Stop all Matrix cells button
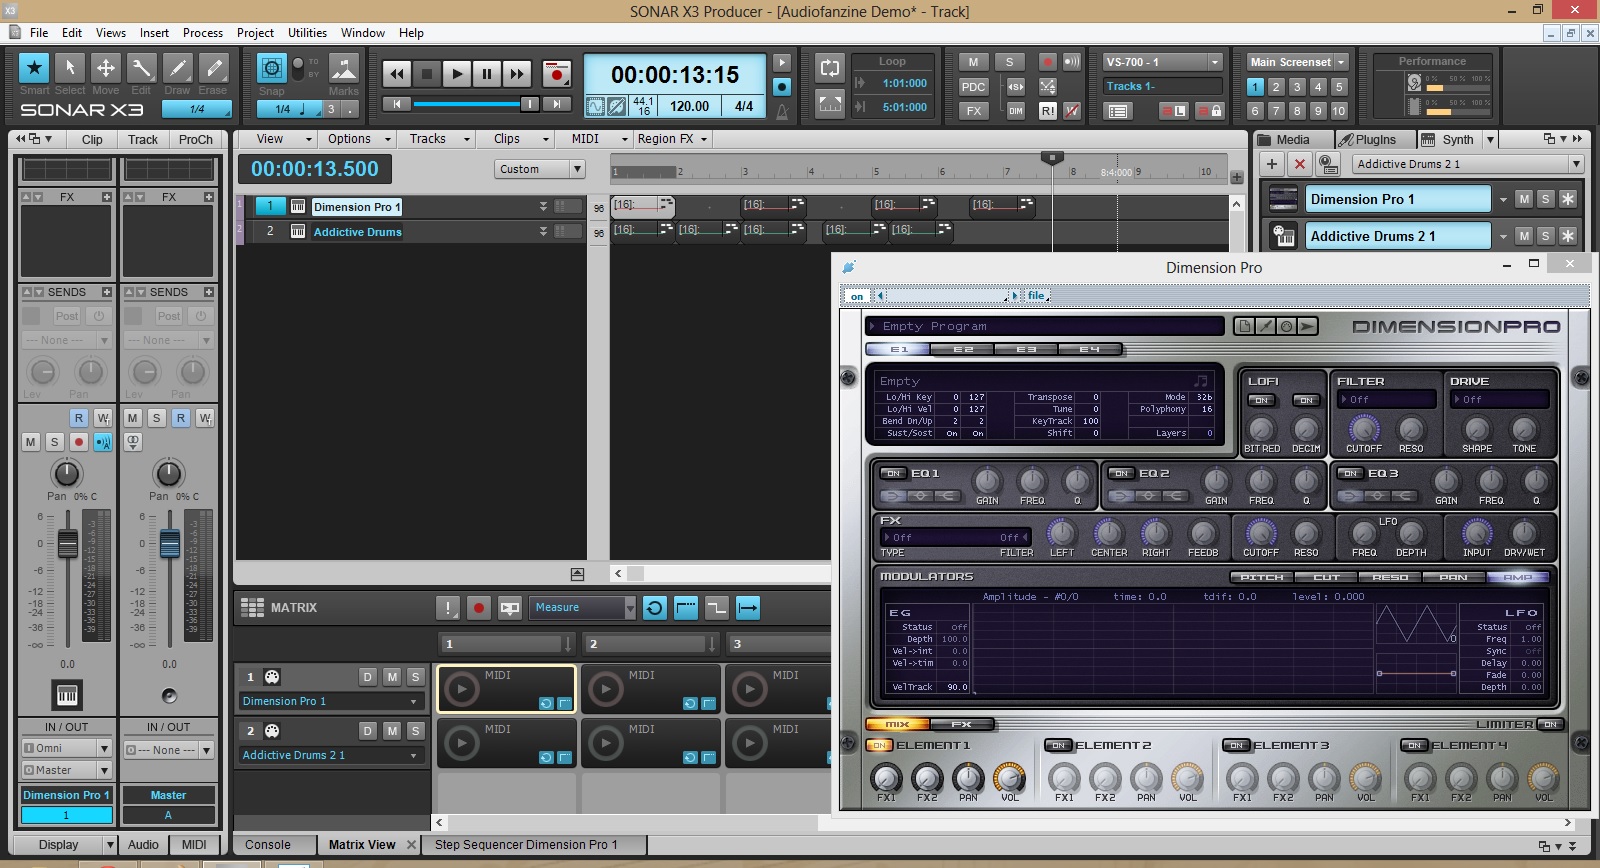This screenshot has width=1600, height=868. click(x=447, y=608)
